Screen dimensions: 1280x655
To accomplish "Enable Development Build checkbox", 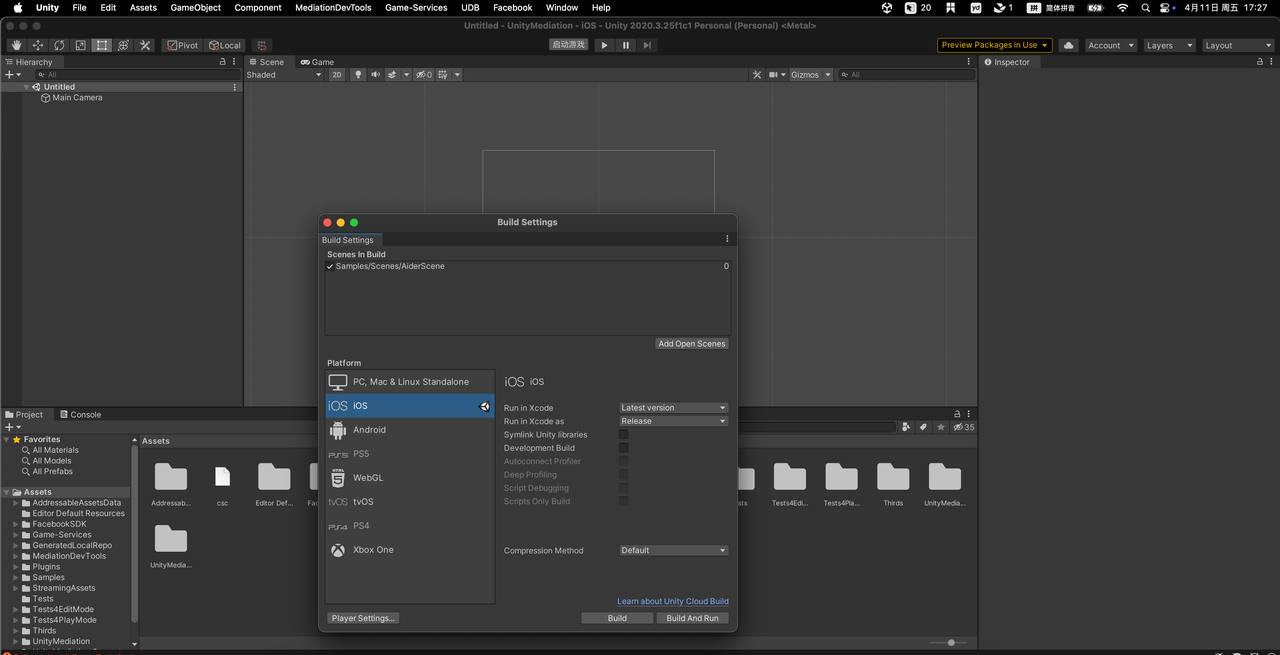I will pyautogui.click(x=623, y=448).
